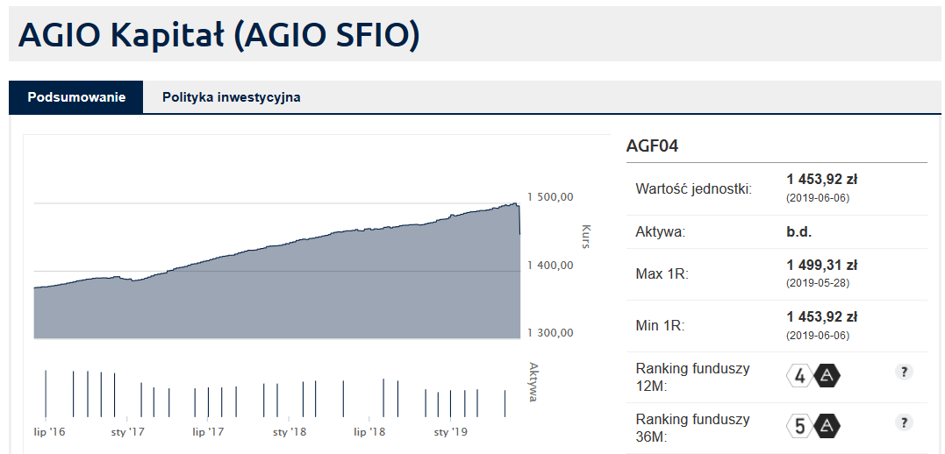
Task: Click the AGIO Kapitał (AGIO SFIO) heading
Action: coord(218,35)
